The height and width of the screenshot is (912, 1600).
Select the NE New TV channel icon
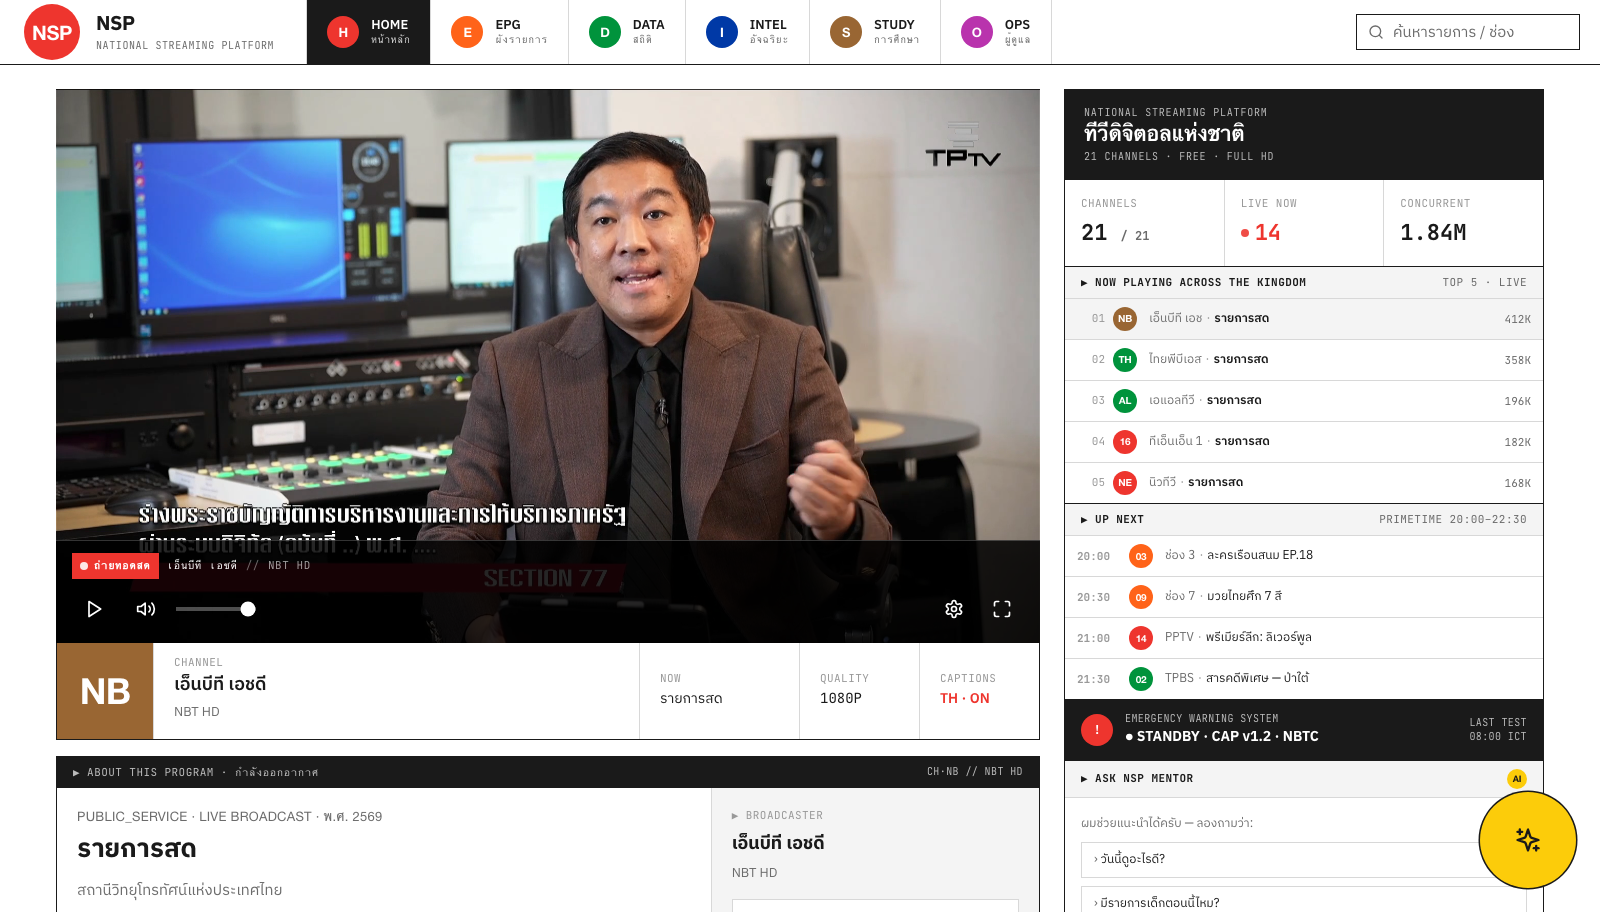tap(1125, 483)
